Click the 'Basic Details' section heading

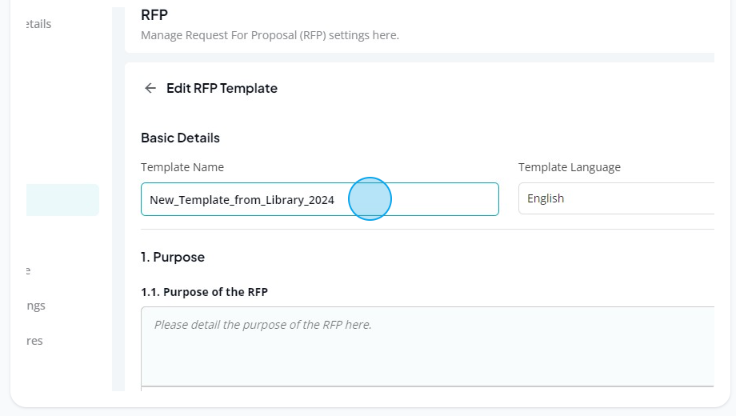point(180,138)
